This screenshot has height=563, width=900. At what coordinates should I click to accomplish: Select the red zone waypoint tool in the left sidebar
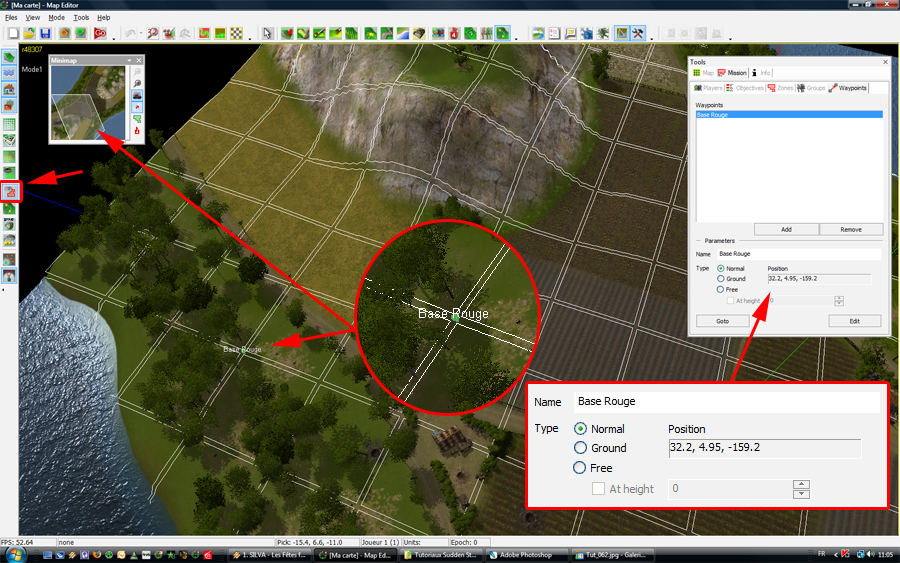coord(10,192)
